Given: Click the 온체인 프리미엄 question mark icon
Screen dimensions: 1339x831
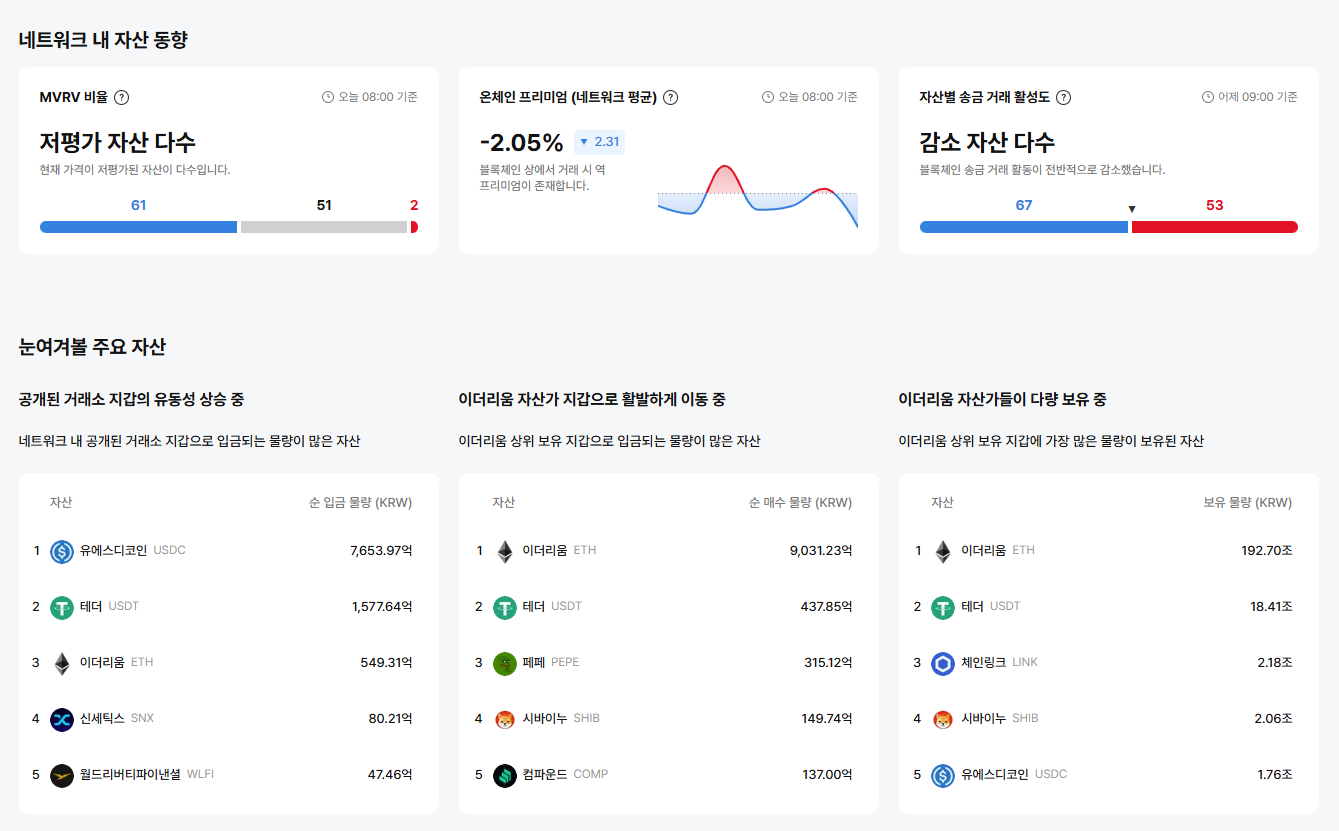Looking at the screenshot, I should (x=670, y=97).
